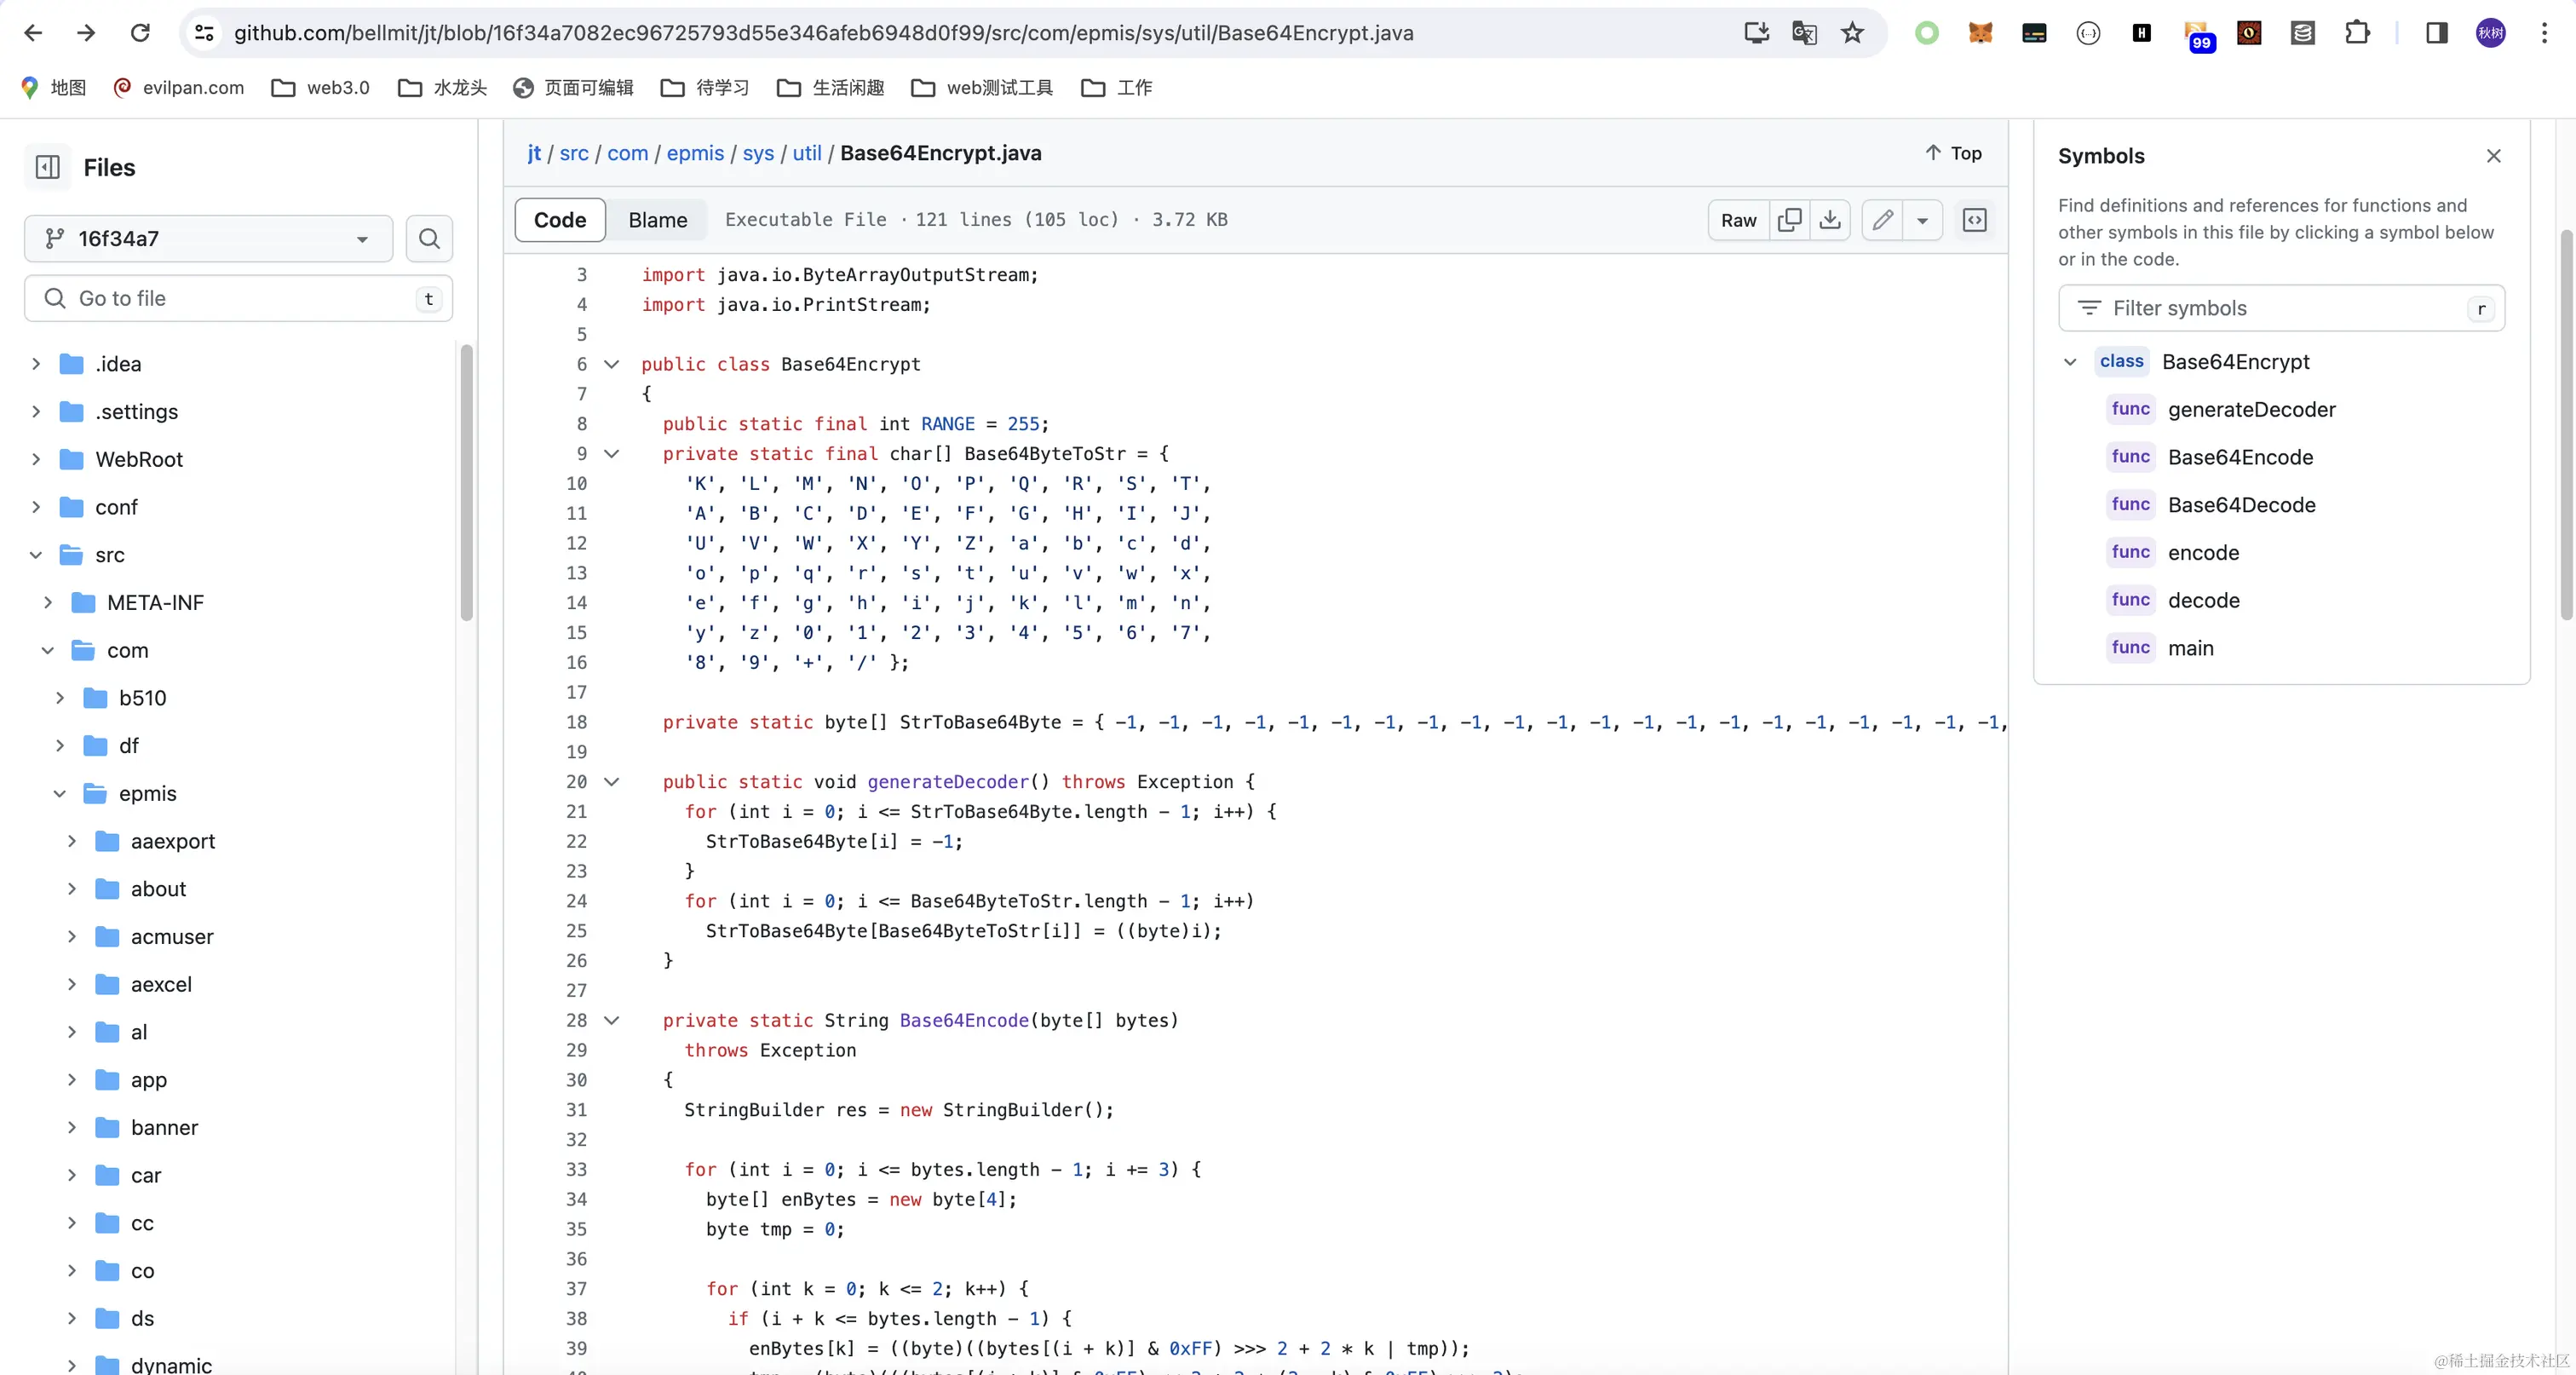This screenshot has width=2576, height=1375.
Task: Edit this file with the pencil icon
Action: pos(1883,219)
